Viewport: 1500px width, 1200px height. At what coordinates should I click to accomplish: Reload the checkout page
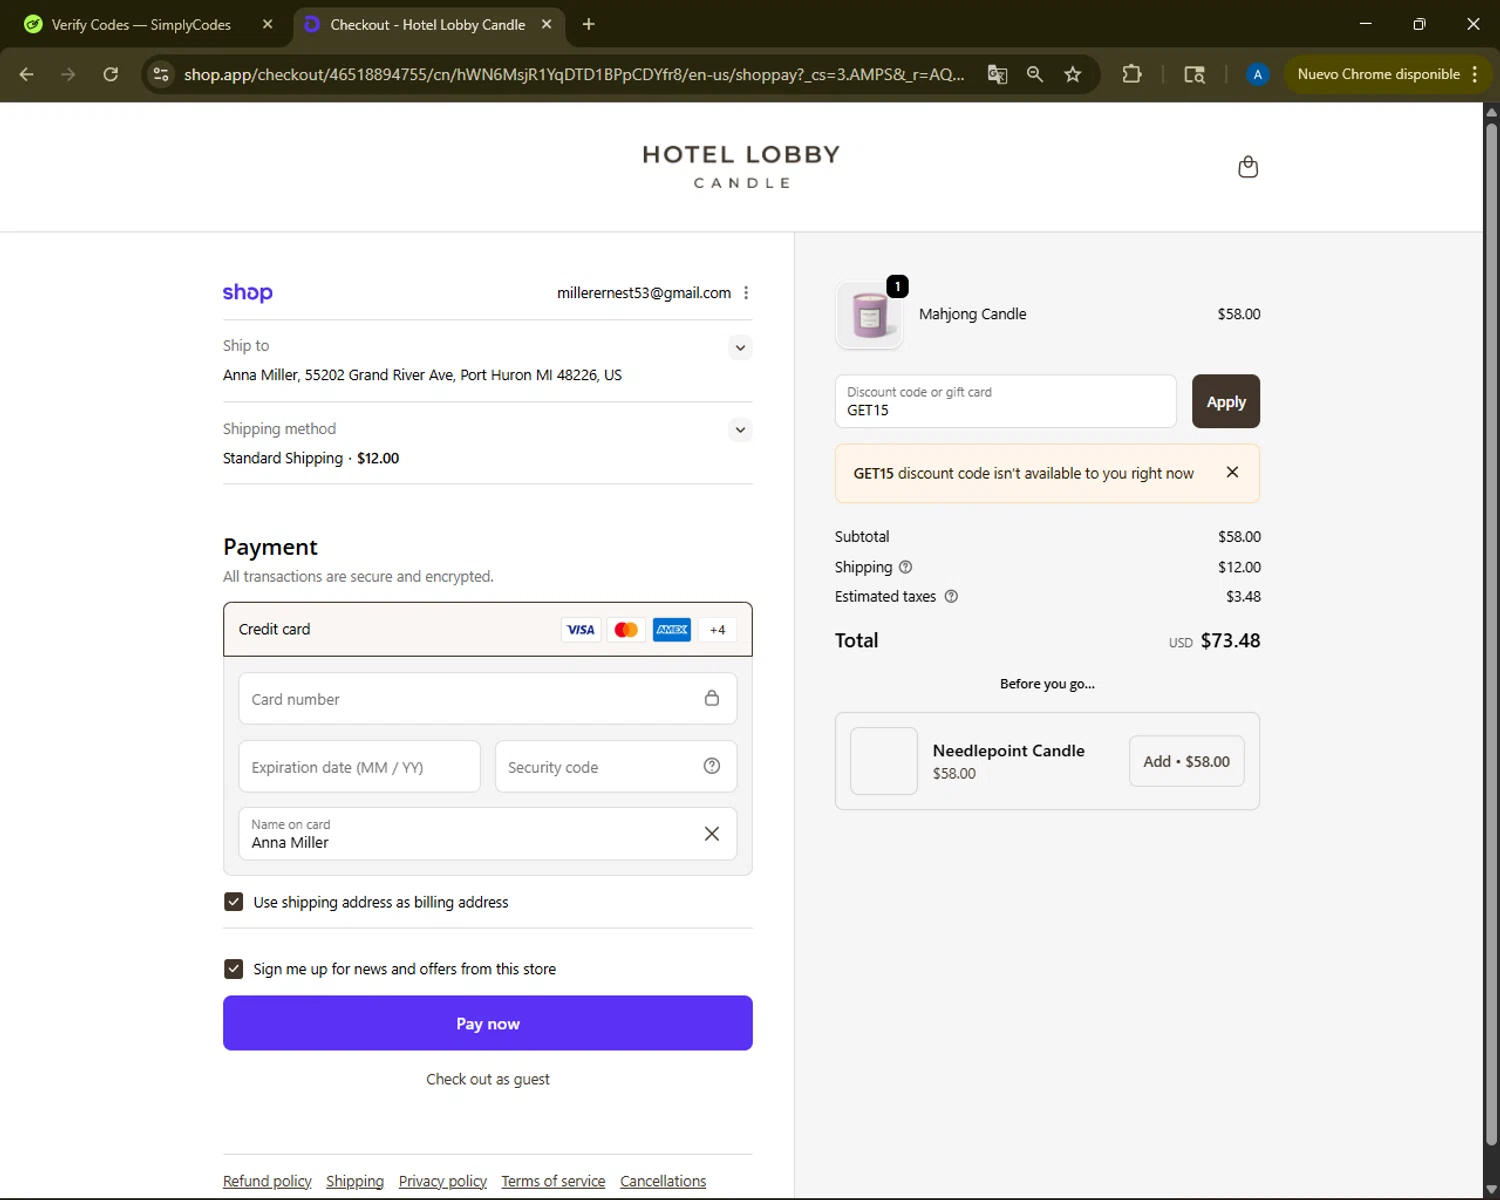coord(111,74)
